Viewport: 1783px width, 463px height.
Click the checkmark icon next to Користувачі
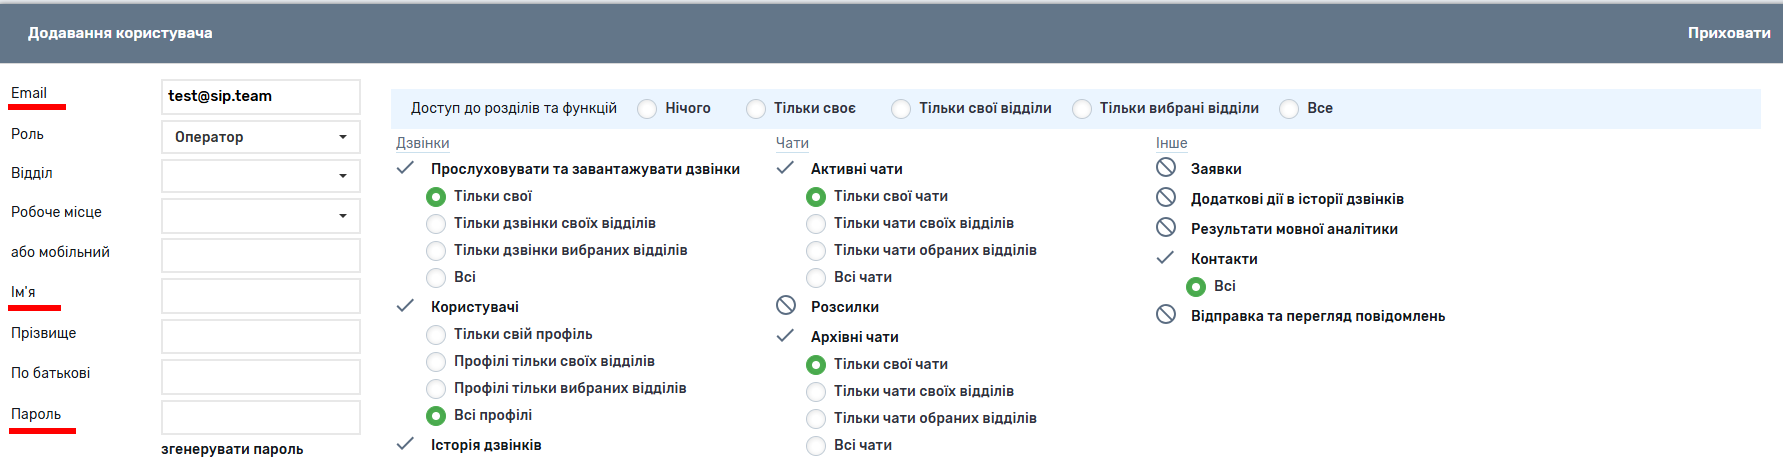[x=405, y=306]
